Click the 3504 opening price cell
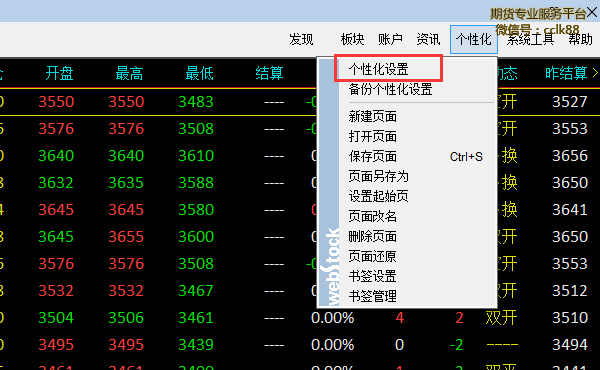Image resolution: width=600 pixels, height=370 pixels. coord(56,318)
